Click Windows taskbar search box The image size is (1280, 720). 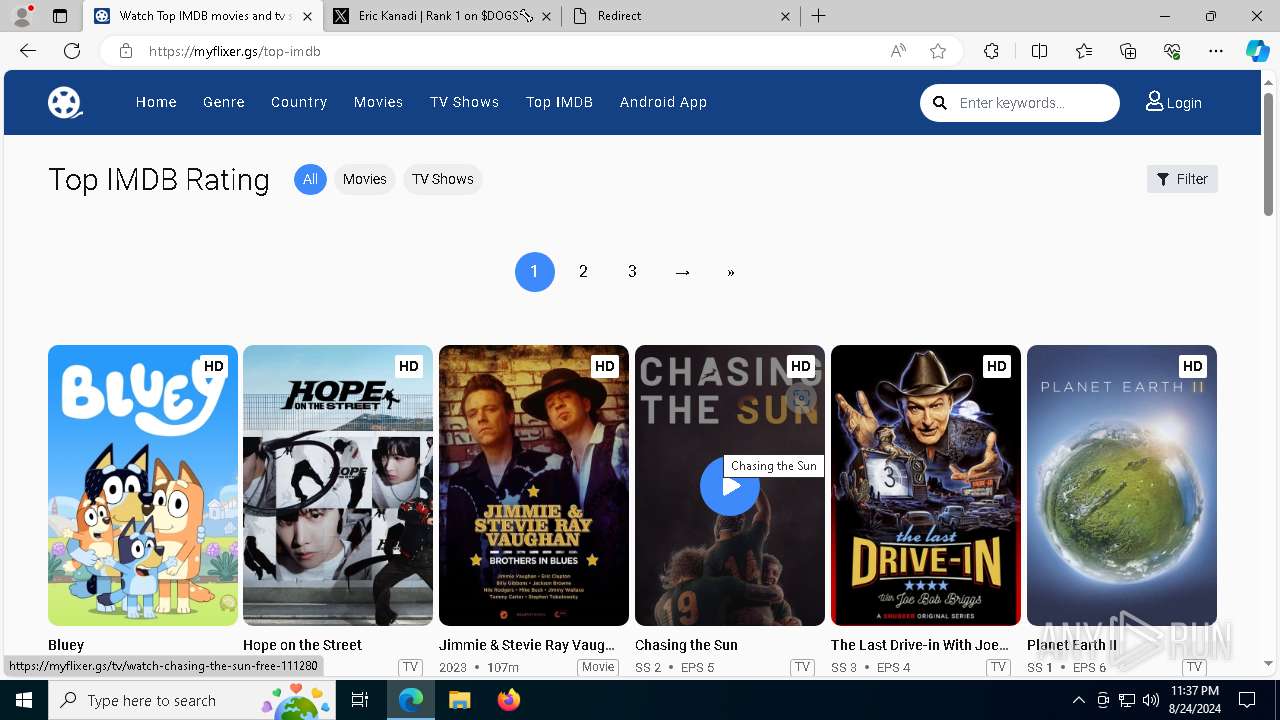[193, 700]
